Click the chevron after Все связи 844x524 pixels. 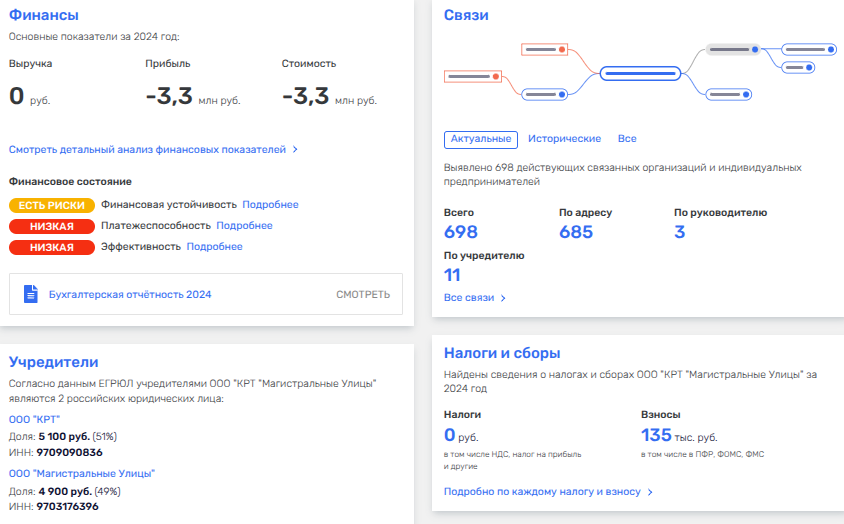pyautogui.click(x=503, y=298)
